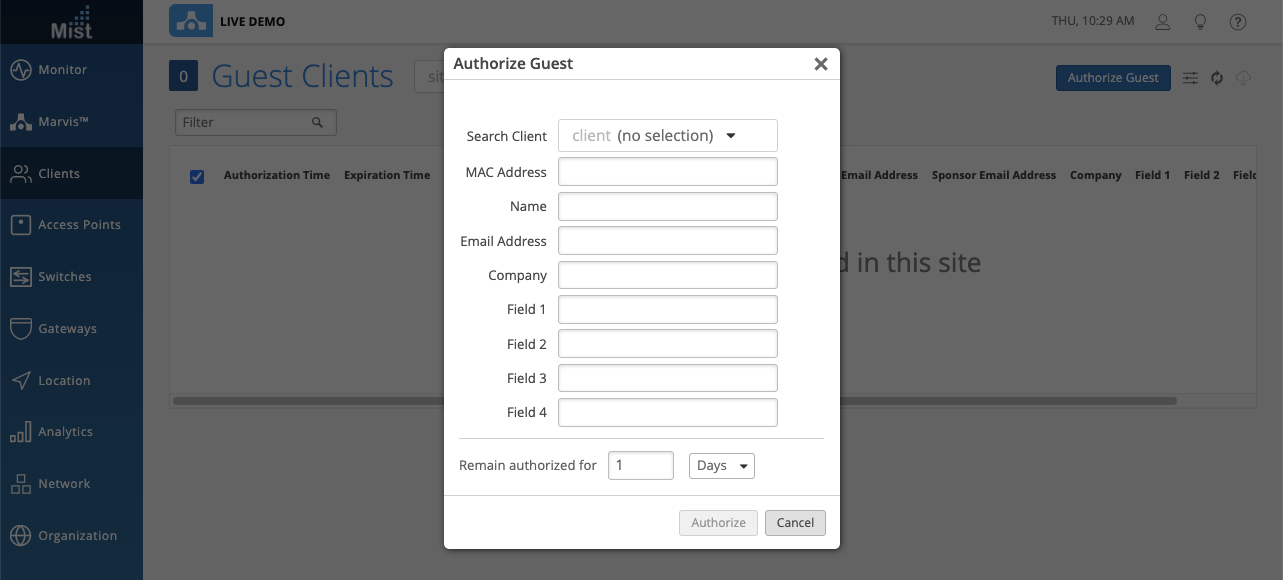Click the magnifier icon in Filter box

(317, 122)
